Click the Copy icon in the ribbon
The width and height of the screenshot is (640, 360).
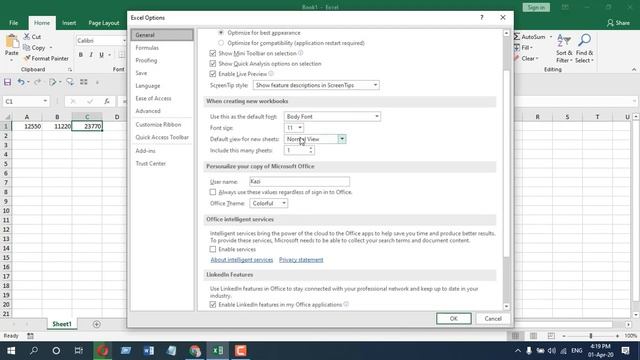[27, 47]
